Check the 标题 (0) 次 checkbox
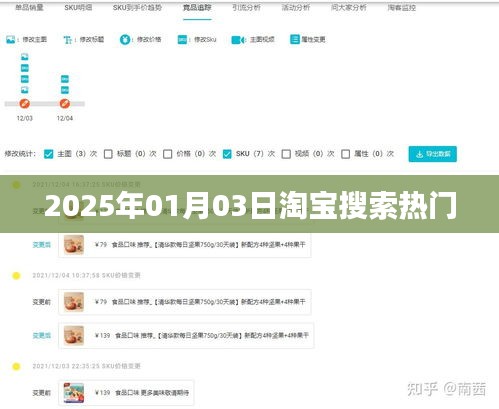 click(x=108, y=154)
